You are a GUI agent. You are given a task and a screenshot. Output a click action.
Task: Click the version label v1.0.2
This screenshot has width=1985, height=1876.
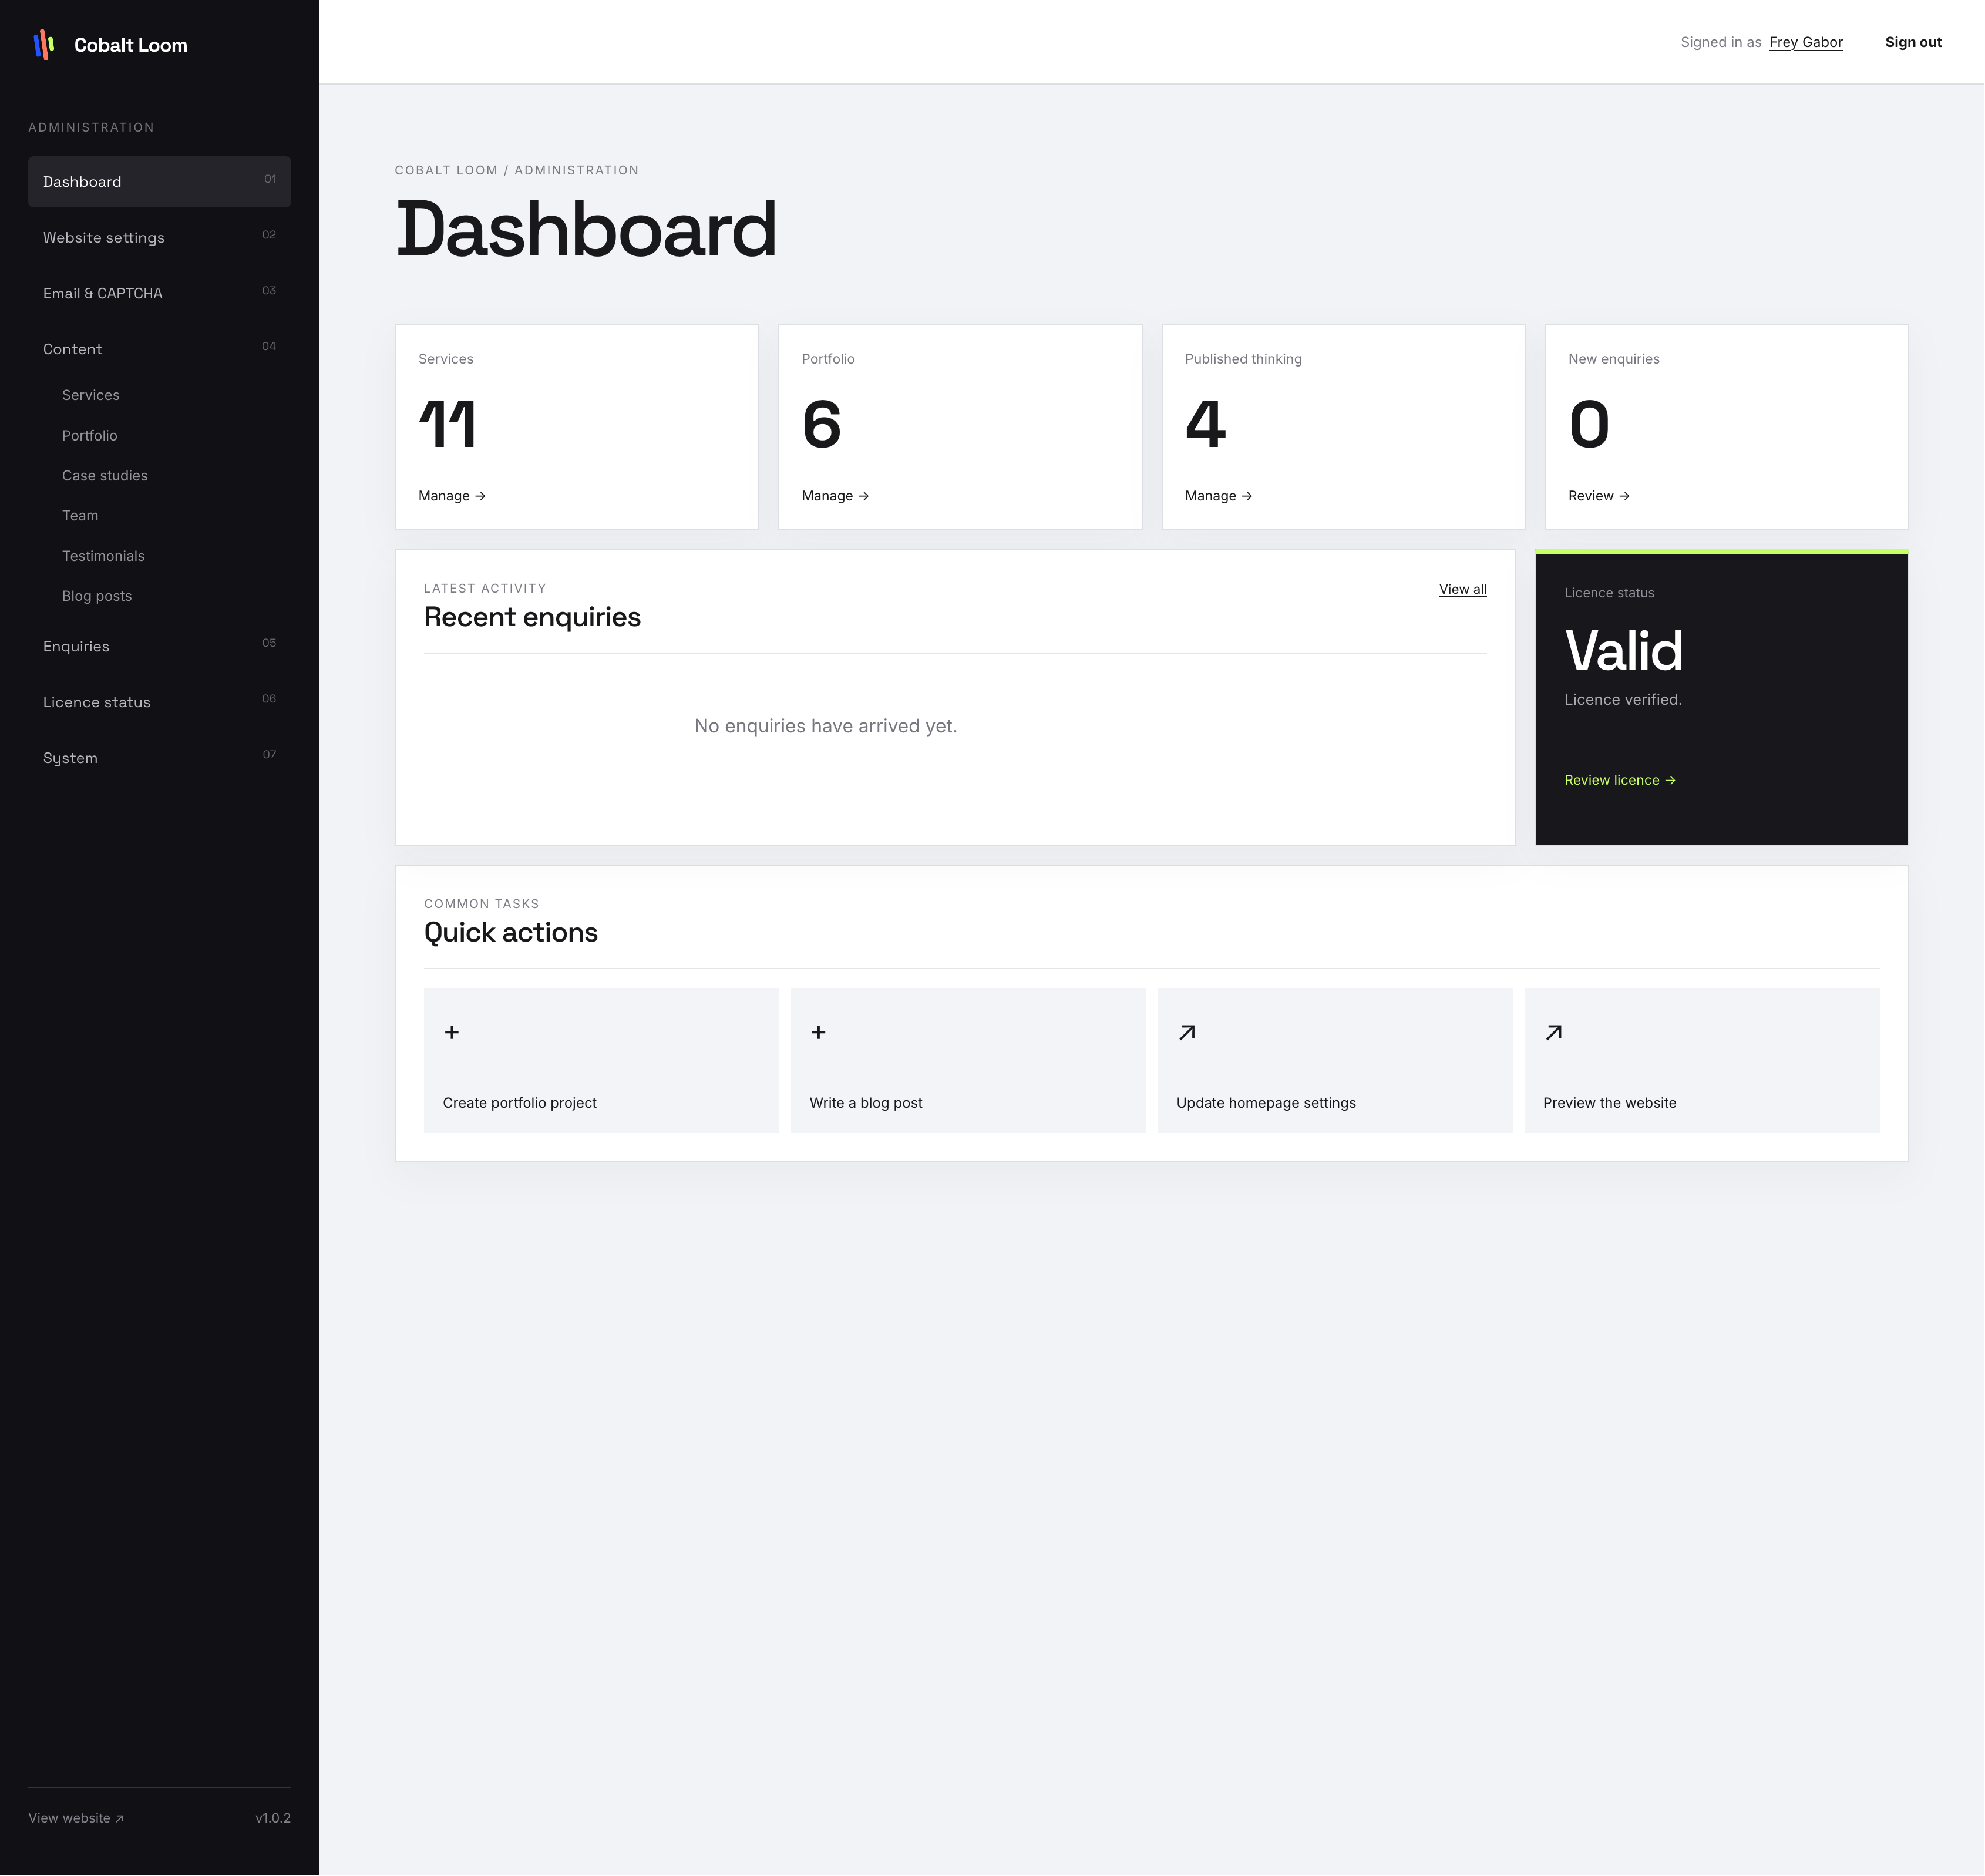(x=273, y=1818)
